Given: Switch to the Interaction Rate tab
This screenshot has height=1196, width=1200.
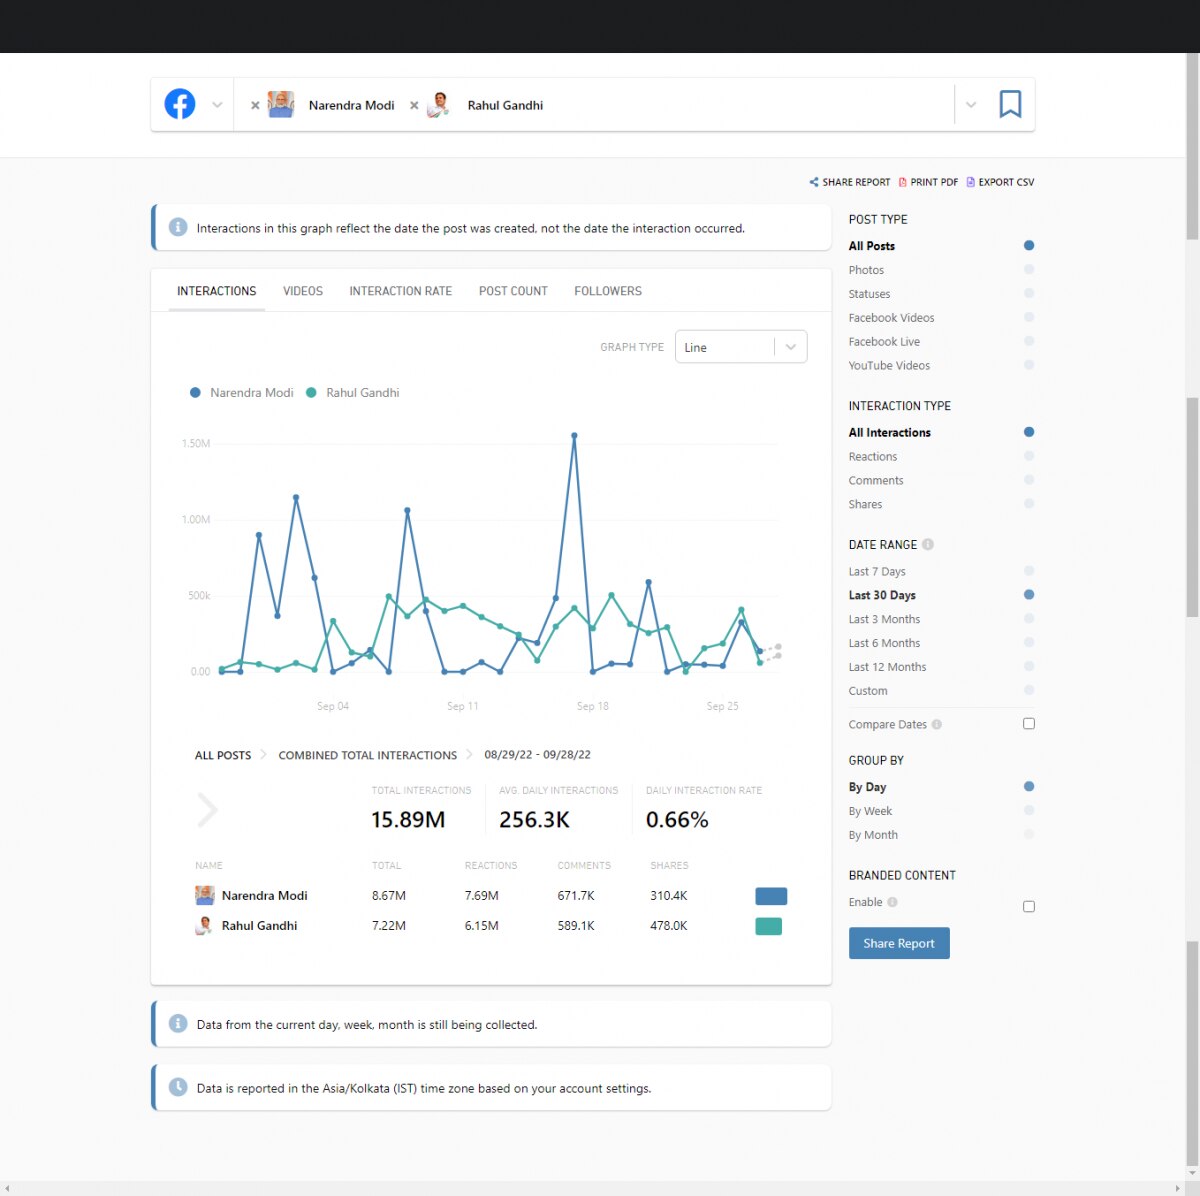Looking at the screenshot, I should click(x=400, y=291).
